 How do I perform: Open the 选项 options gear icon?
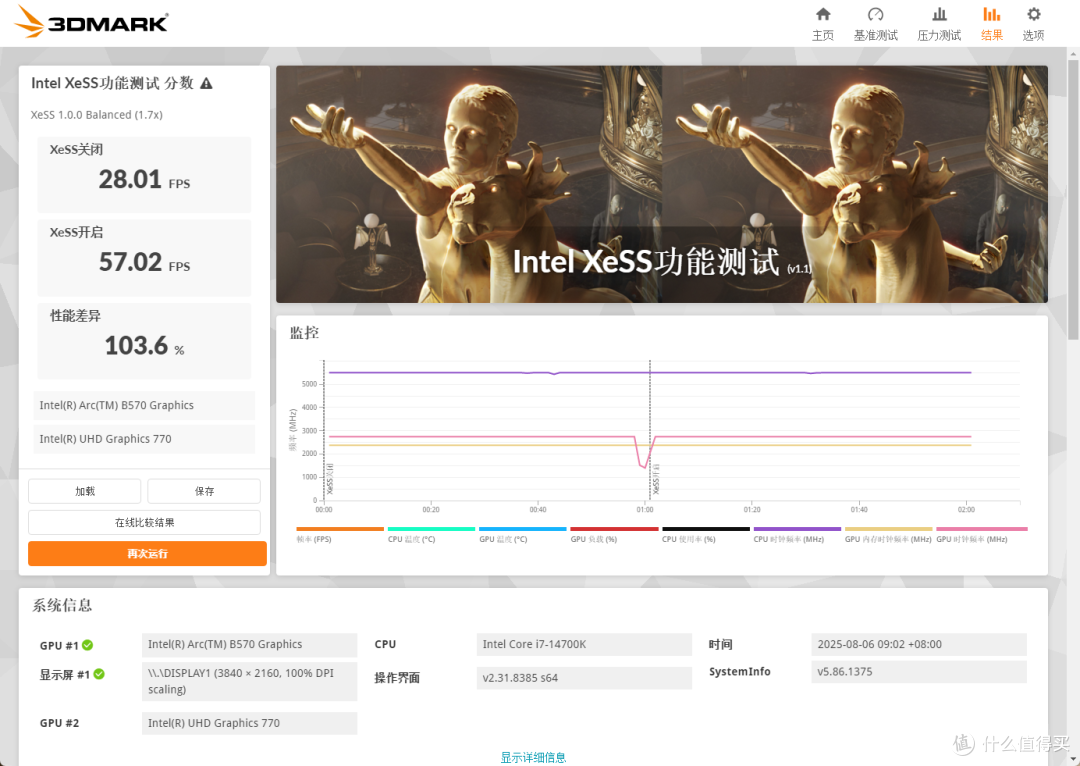pos(1034,14)
